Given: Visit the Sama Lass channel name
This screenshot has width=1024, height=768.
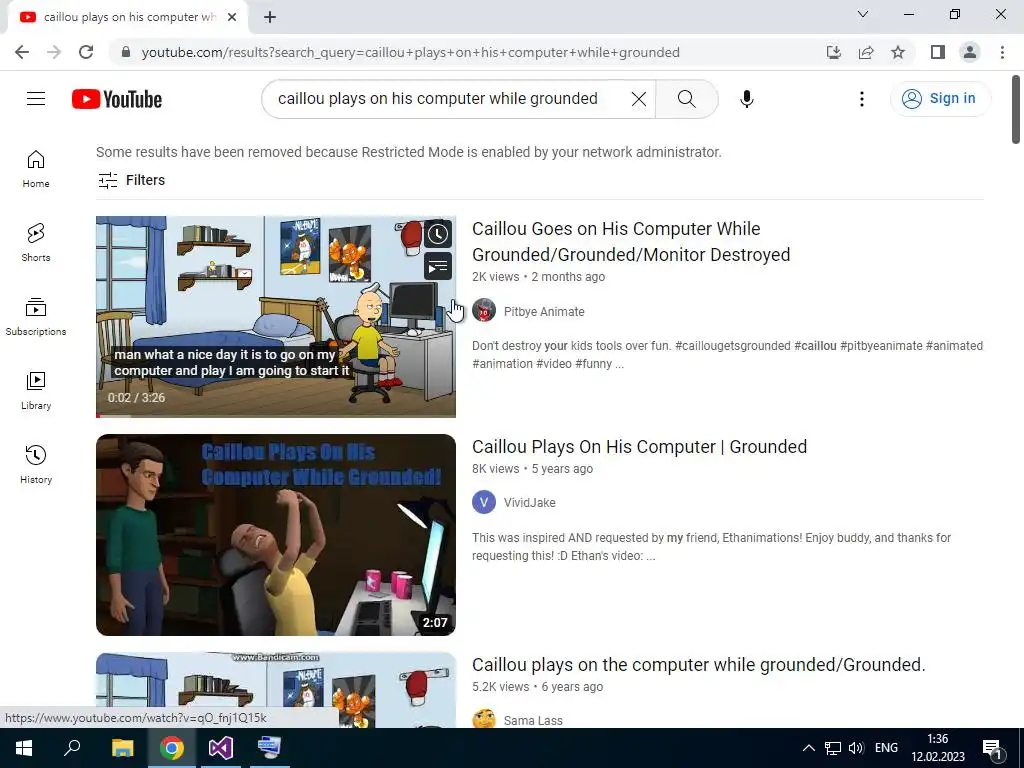Looking at the screenshot, I should 533,721.
